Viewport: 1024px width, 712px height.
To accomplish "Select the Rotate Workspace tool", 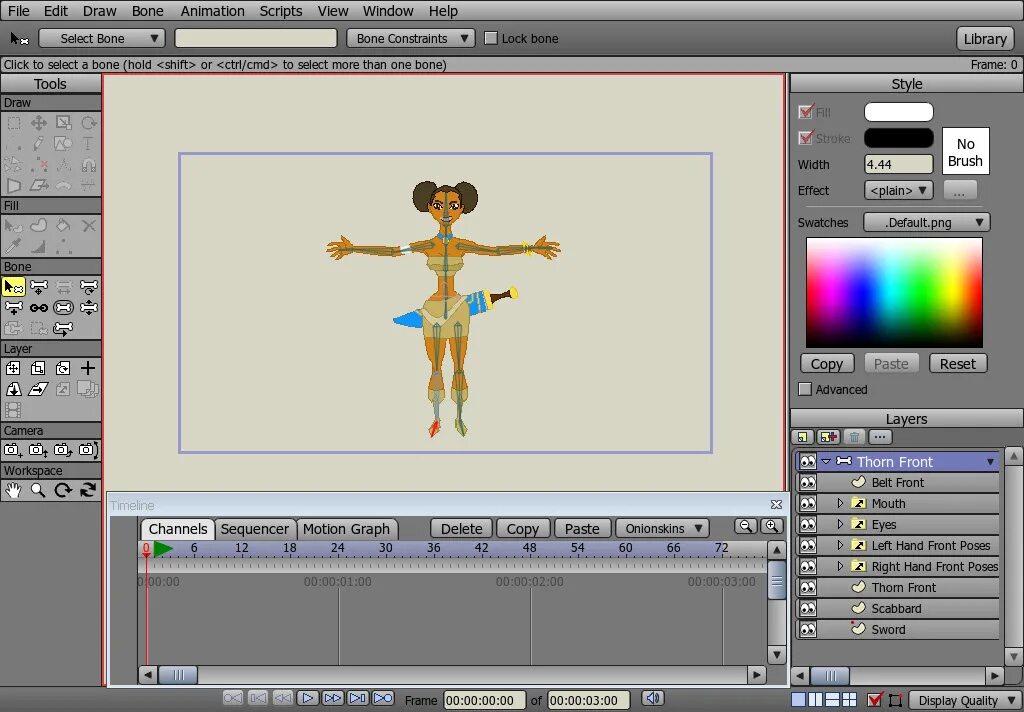I will pyautogui.click(x=63, y=490).
